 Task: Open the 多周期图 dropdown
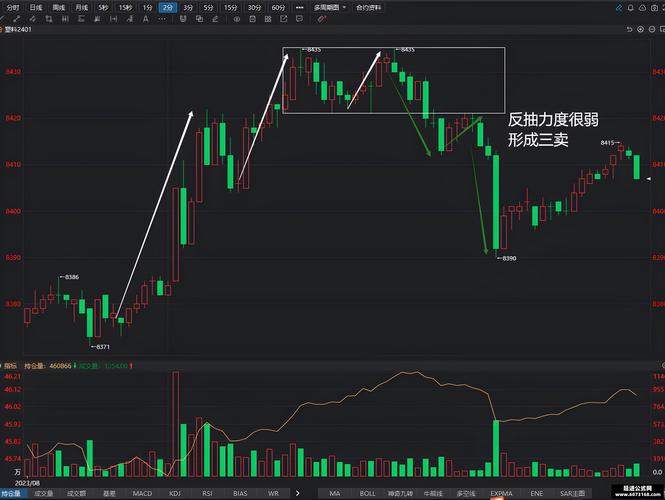[330, 8]
